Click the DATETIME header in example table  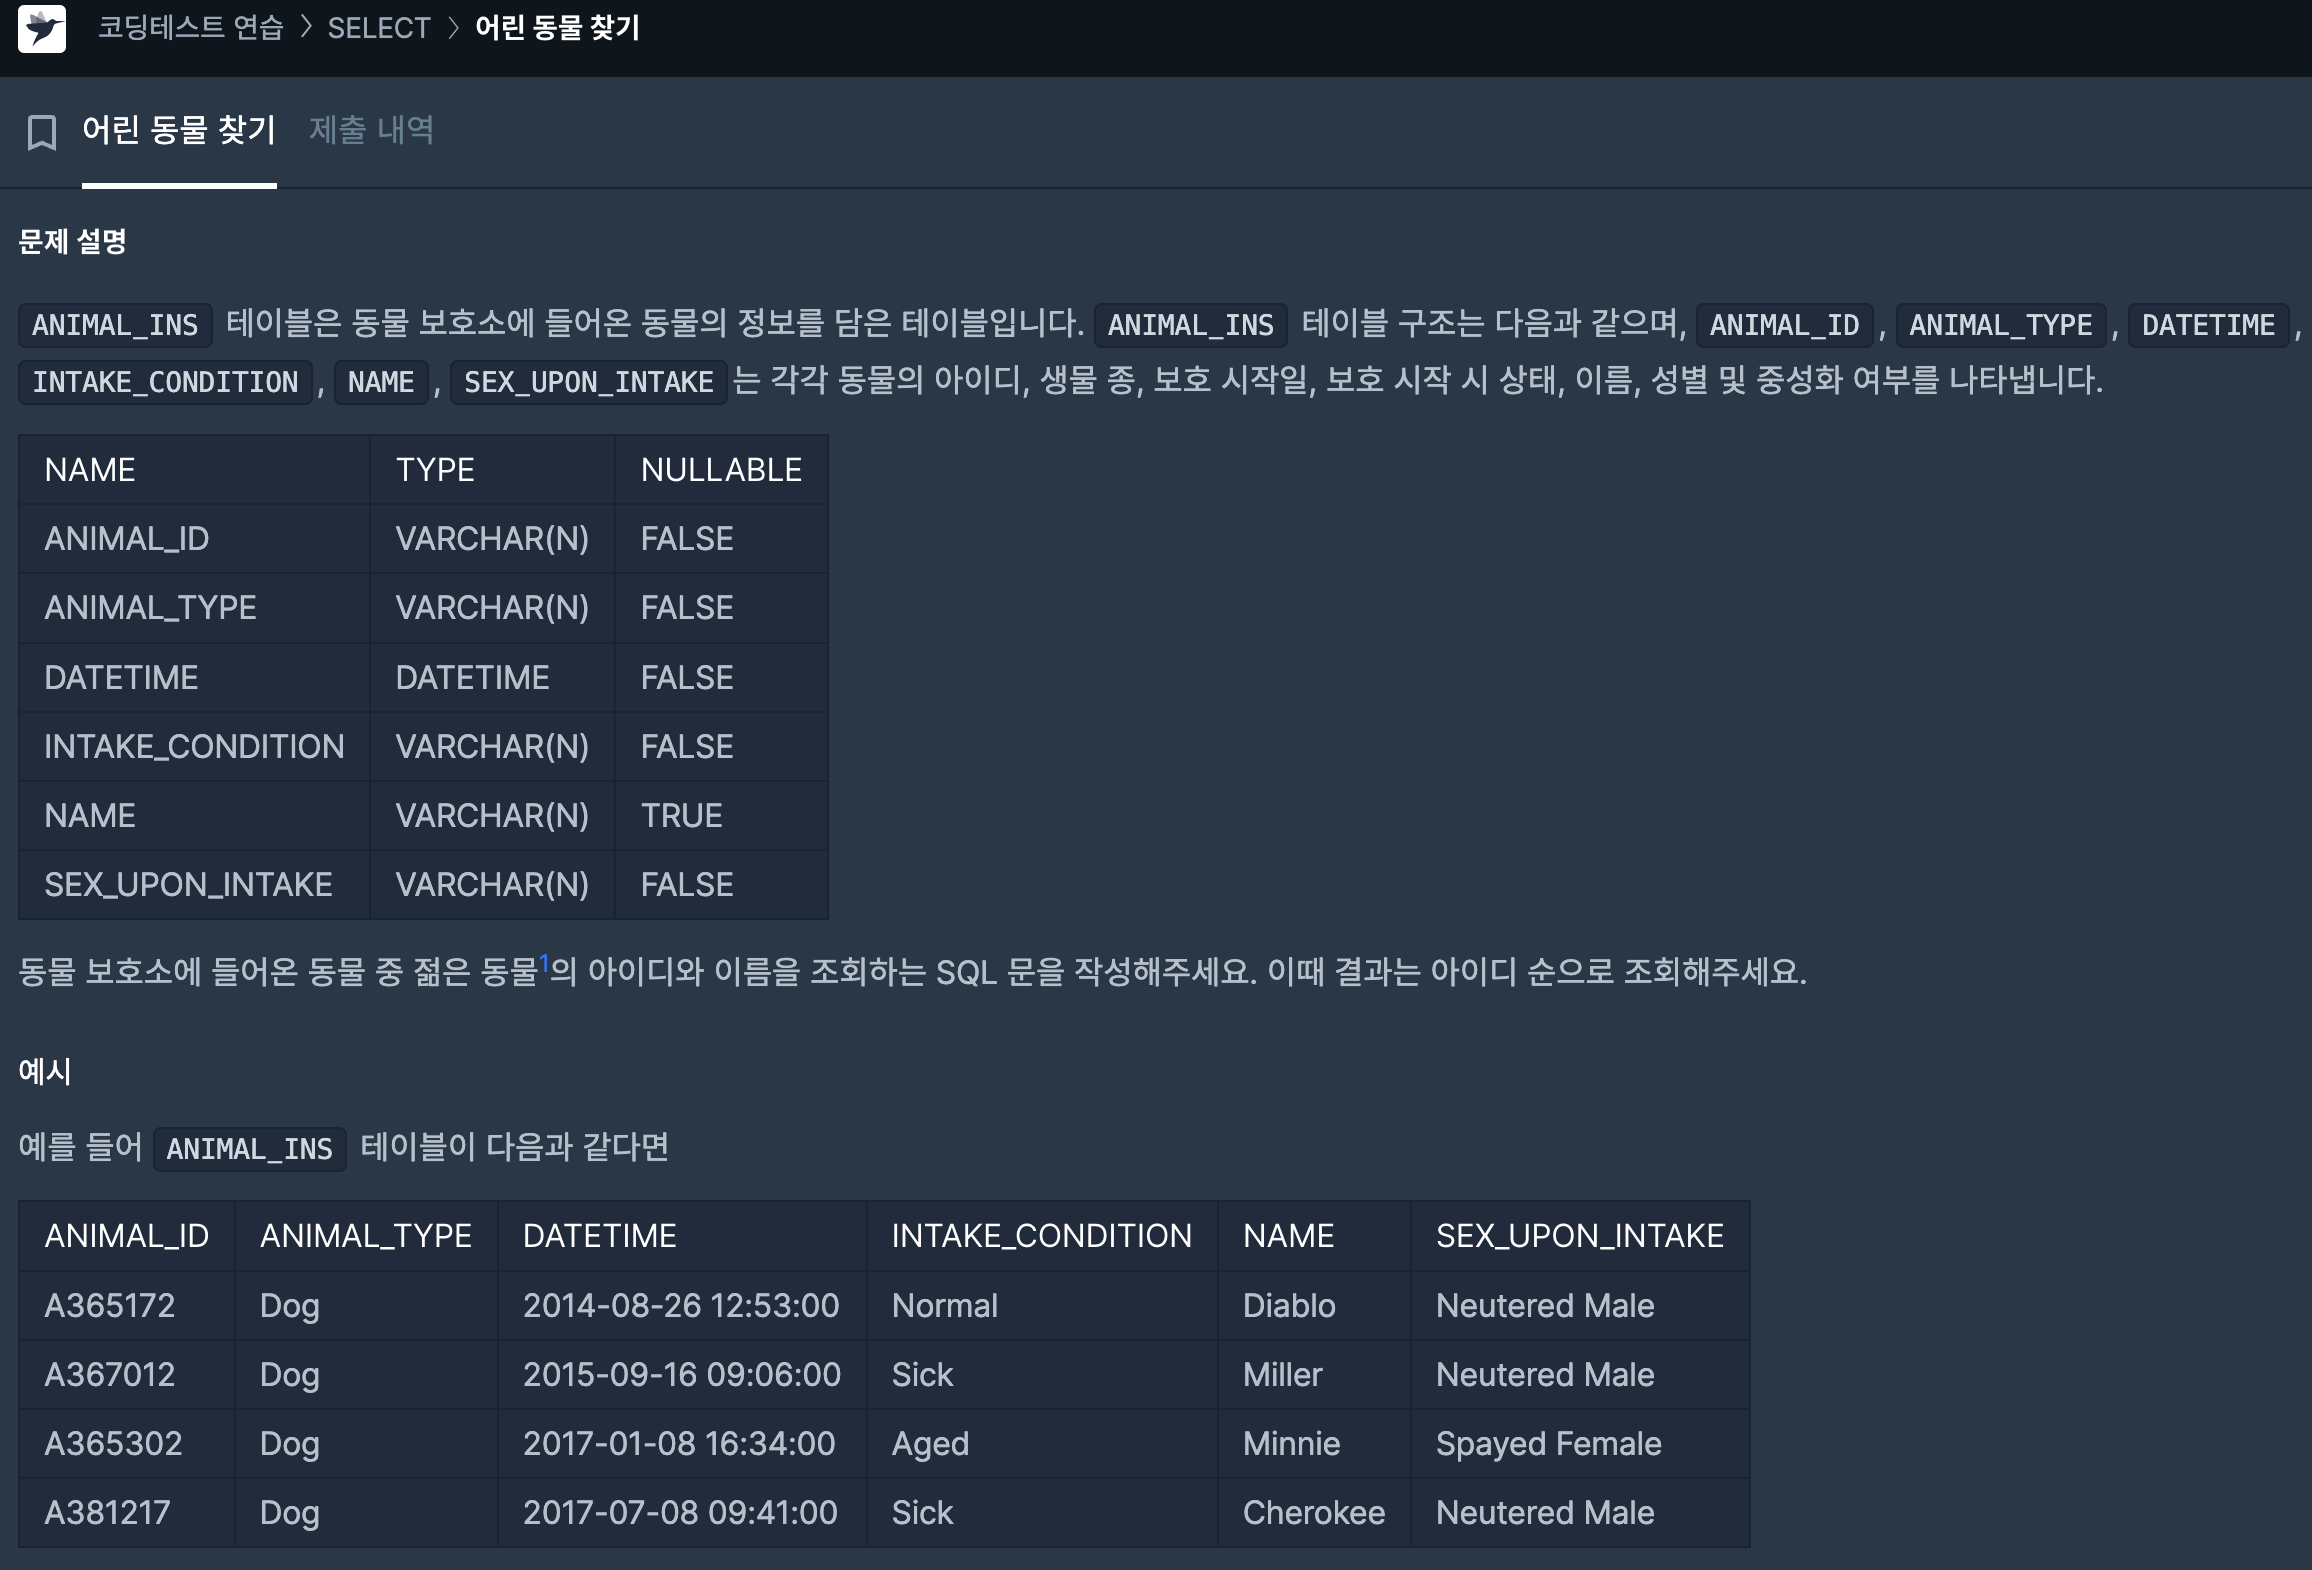tap(599, 1236)
